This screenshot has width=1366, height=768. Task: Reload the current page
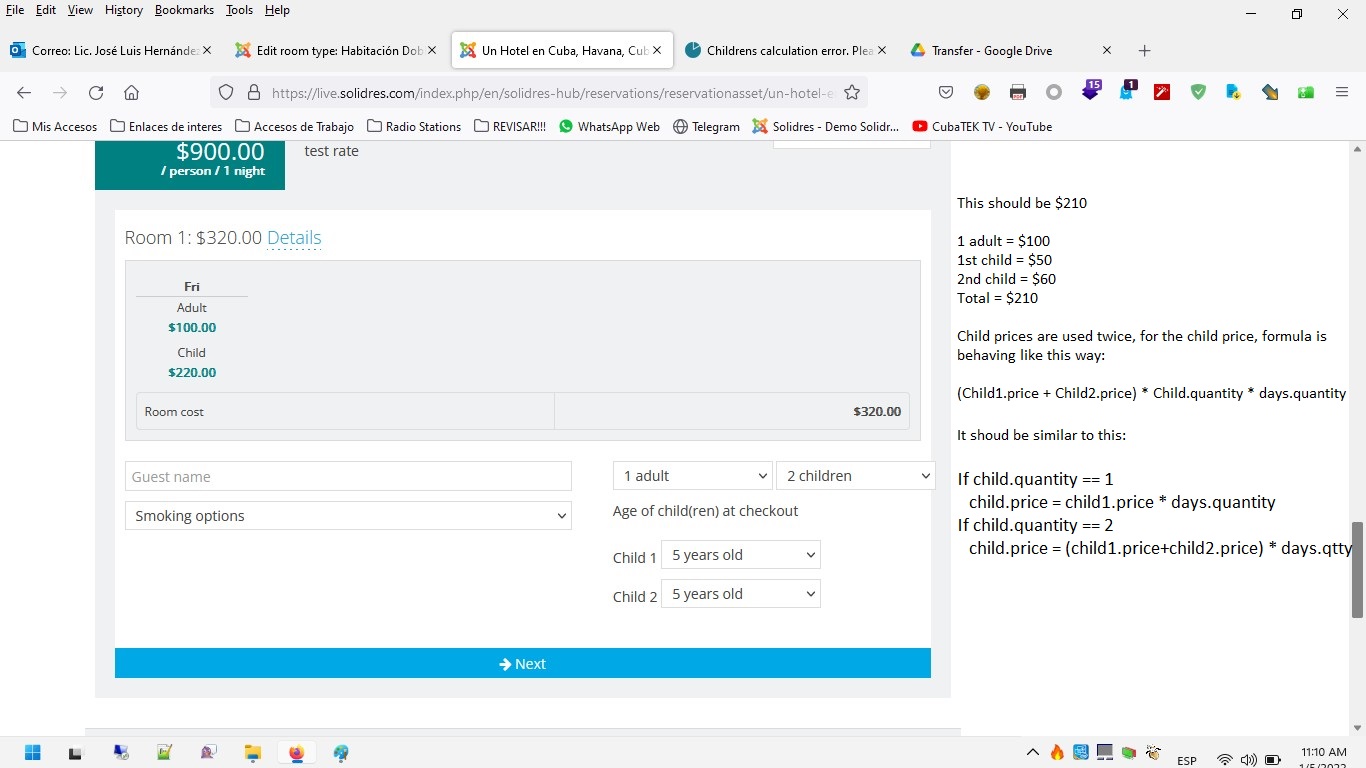point(96,93)
